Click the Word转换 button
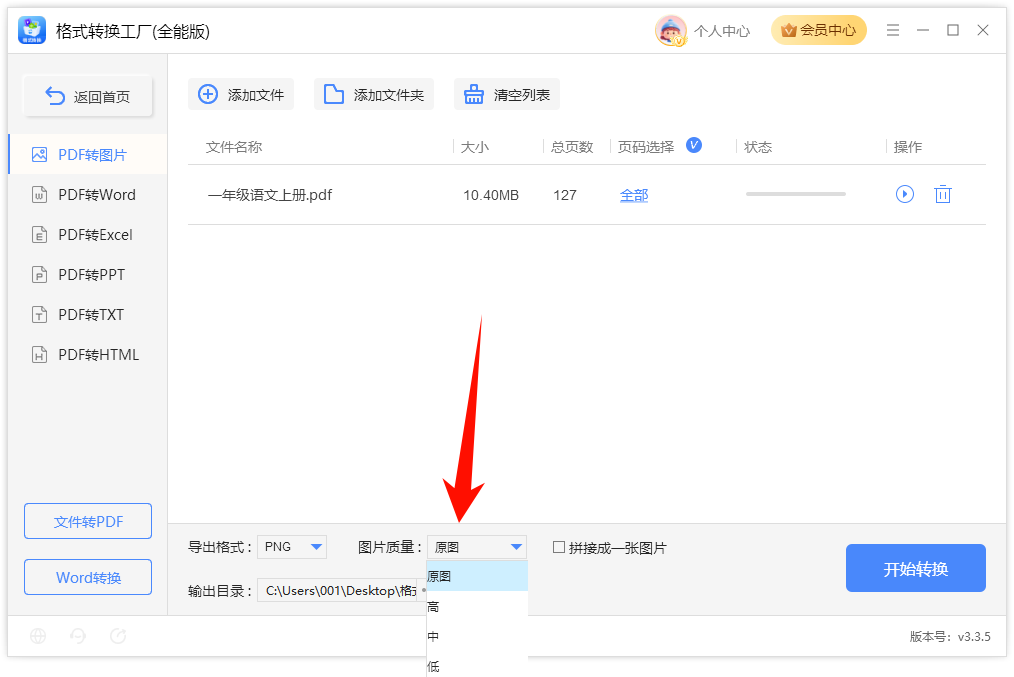Viewport: 1014px width, 677px height. 88,577
